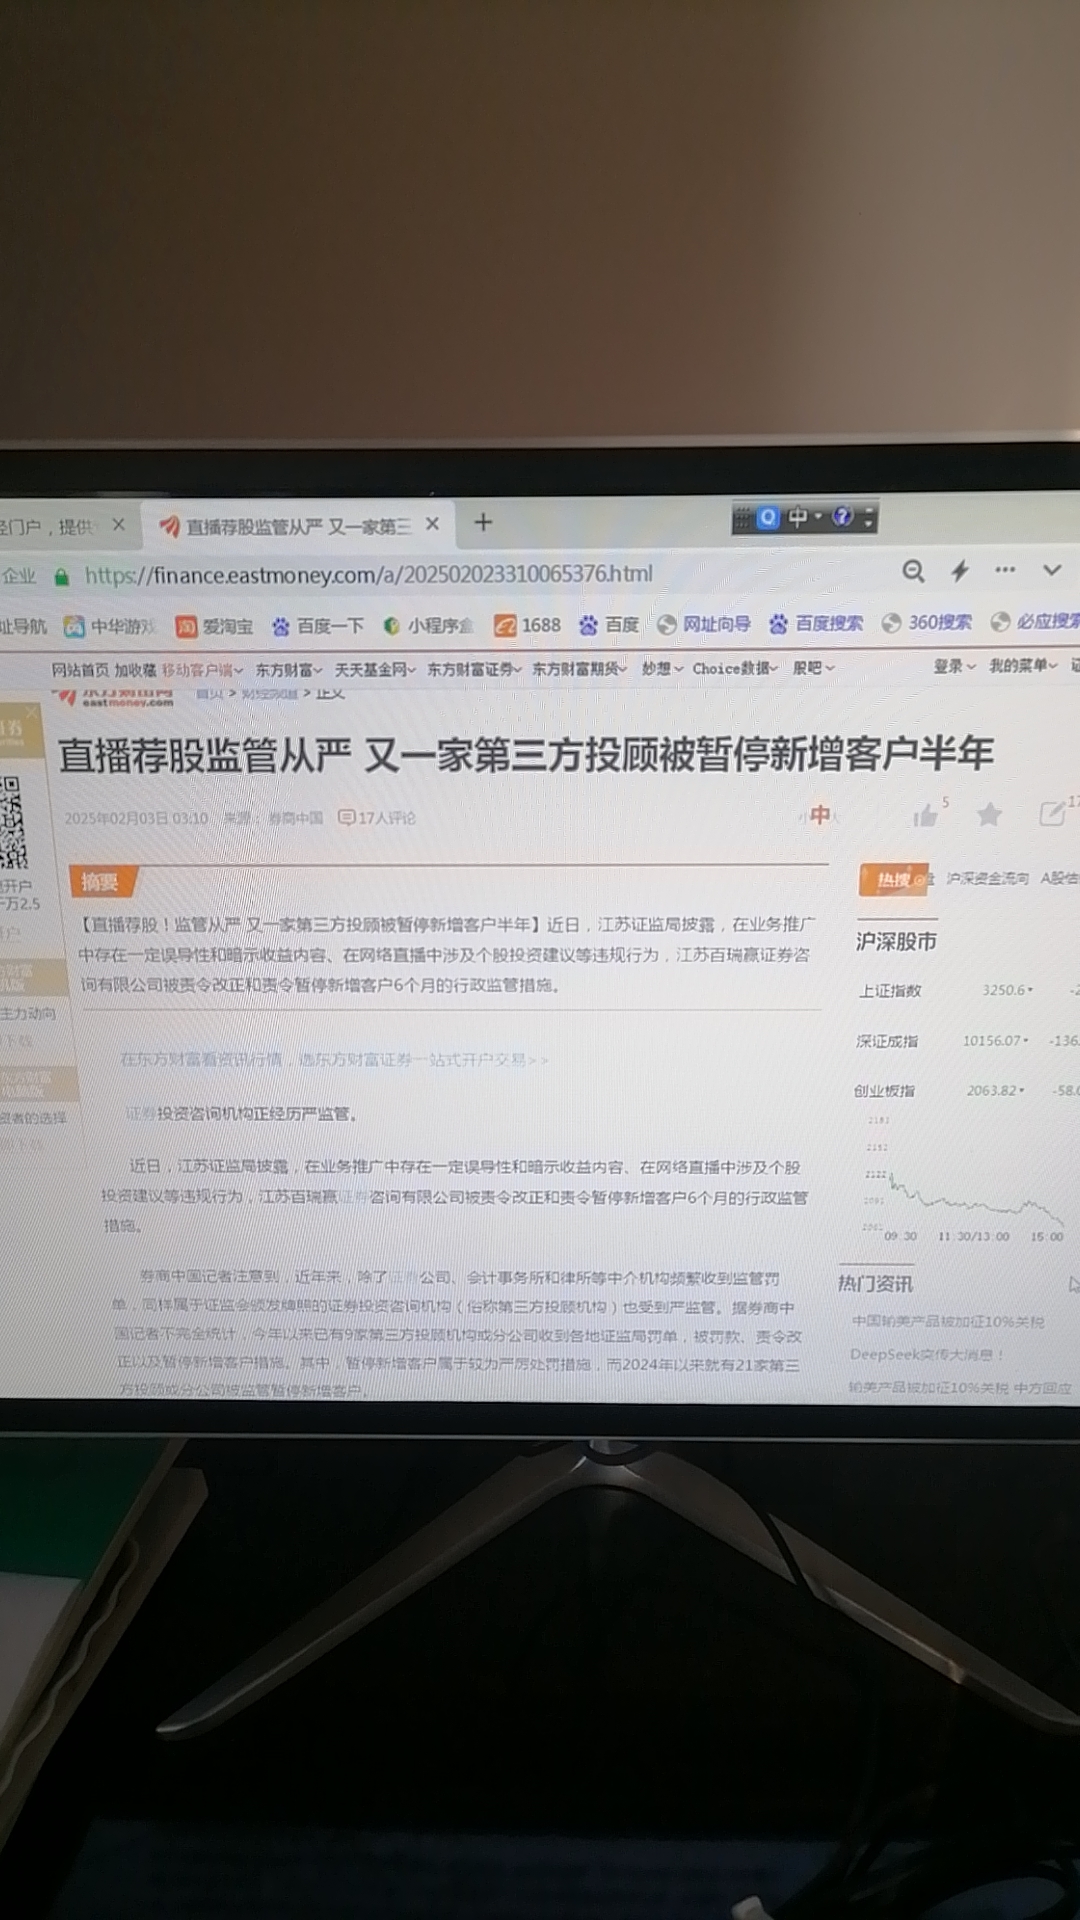The height and width of the screenshot is (1920, 1080).
Task: Expand the 妙想 dropdown menu
Action: 662,668
